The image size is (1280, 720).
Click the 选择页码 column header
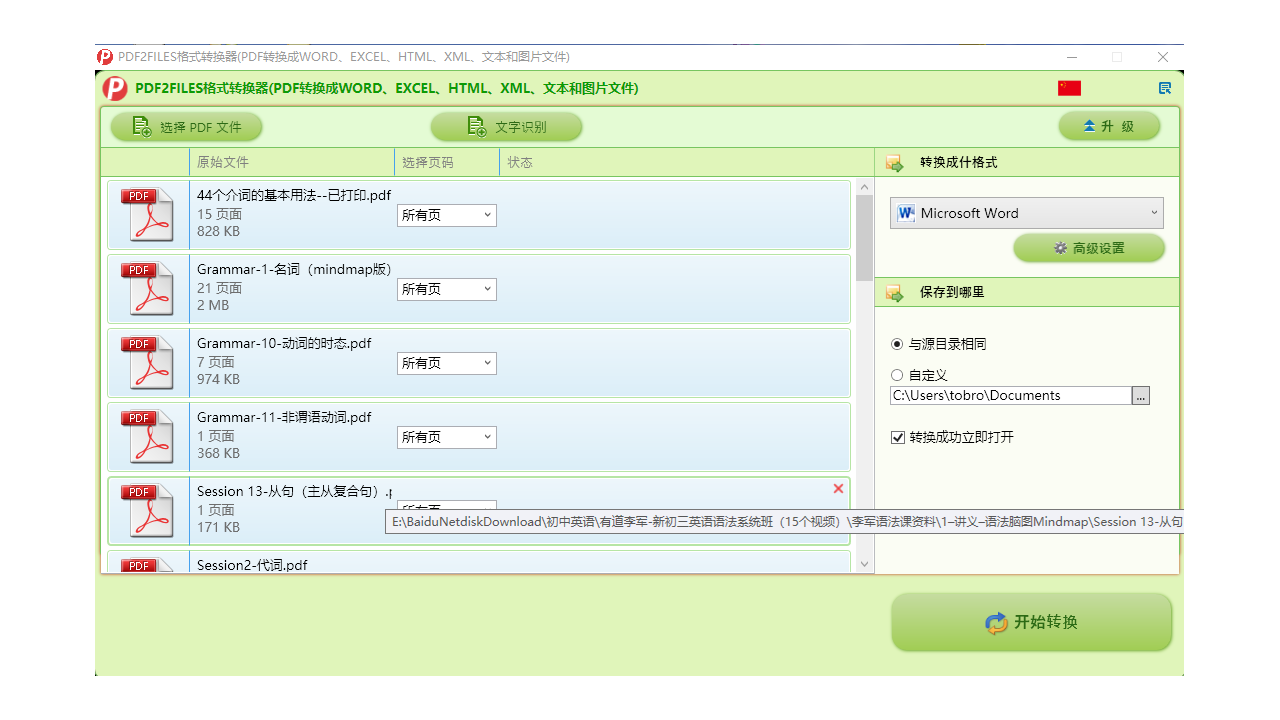pos(447,162)
